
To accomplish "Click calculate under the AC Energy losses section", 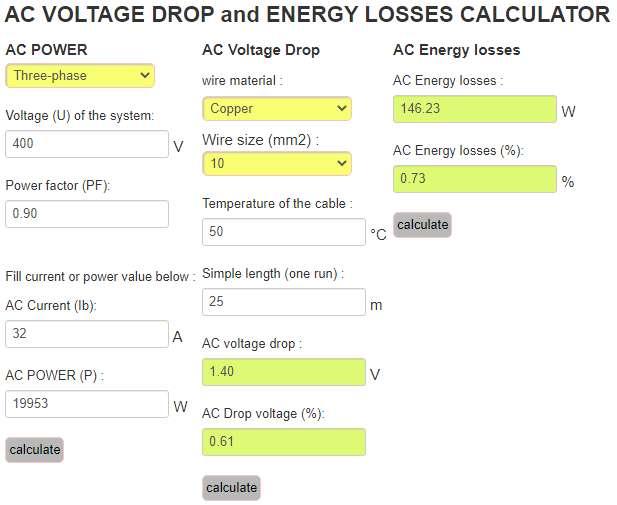I will (422, 225).
